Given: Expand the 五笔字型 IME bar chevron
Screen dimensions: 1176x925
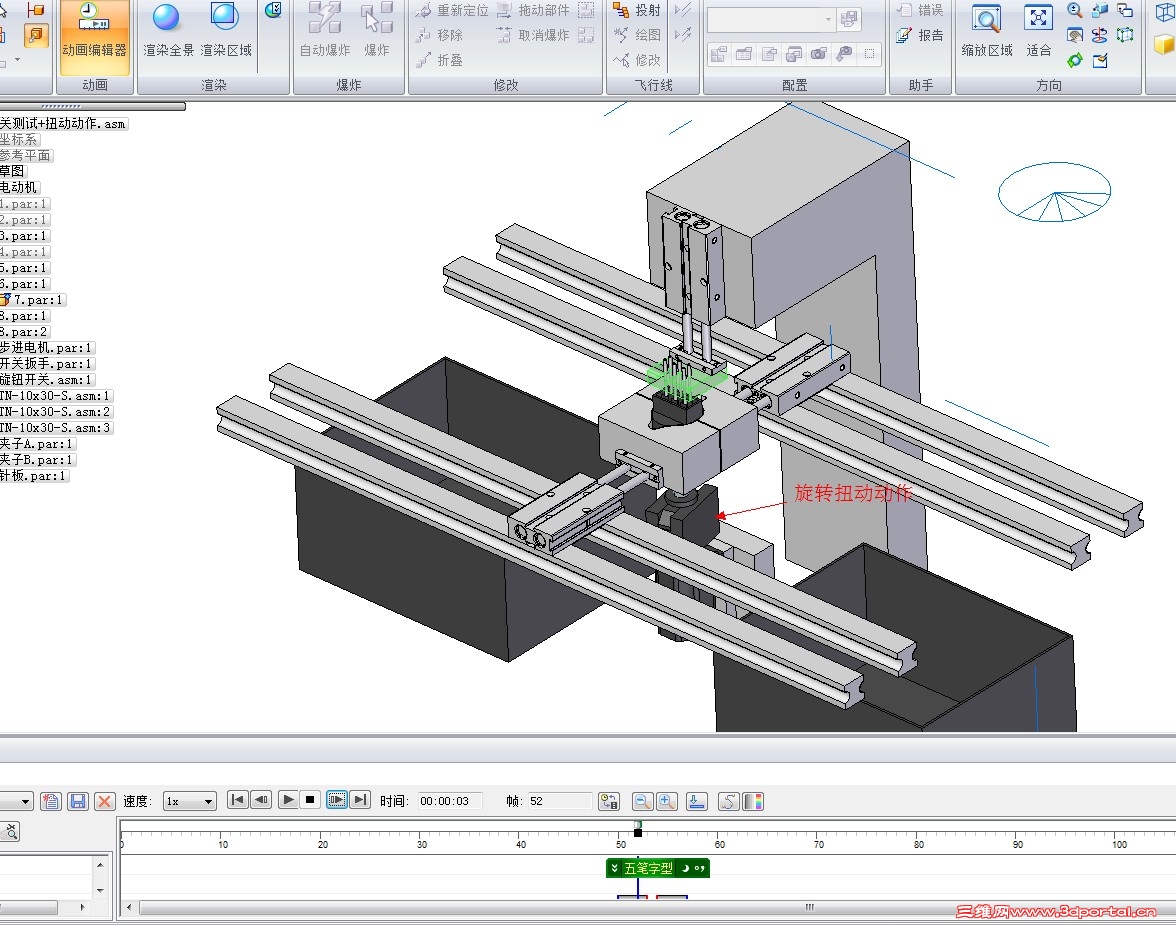Looking at the screenshot, I should coord(614,868).
